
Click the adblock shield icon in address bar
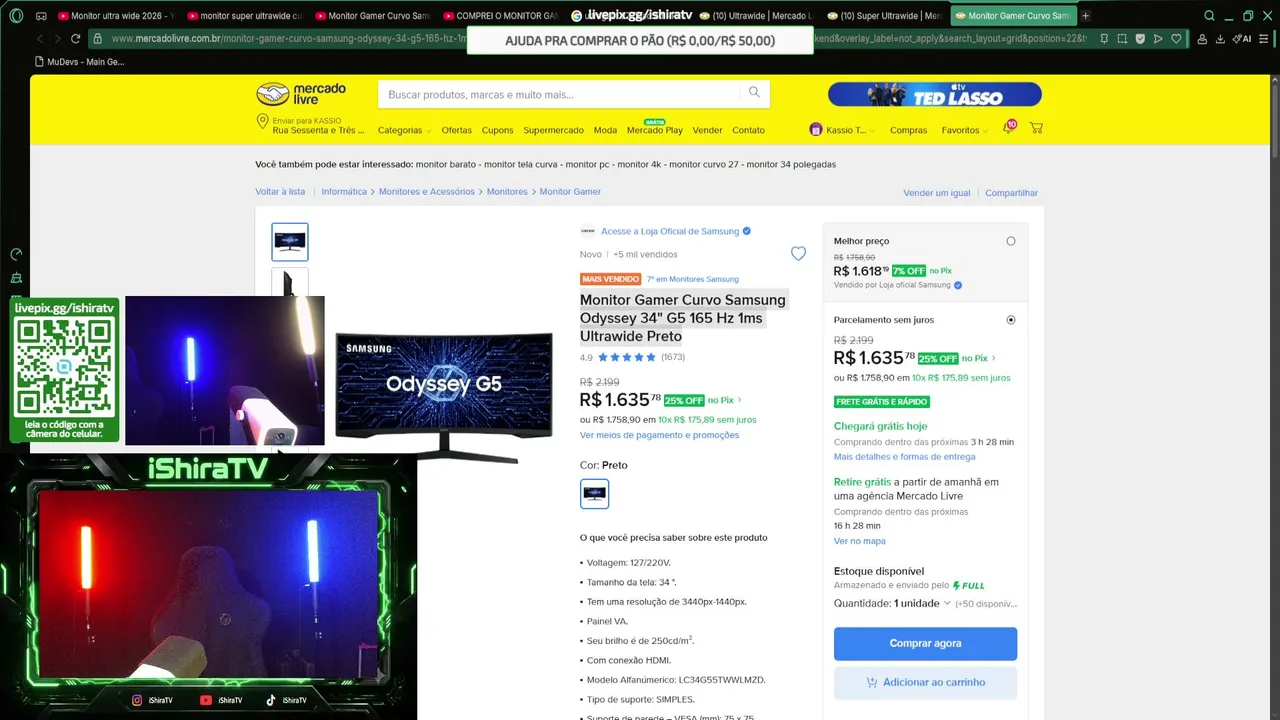pyautogui.click(x=1140, y=38)
